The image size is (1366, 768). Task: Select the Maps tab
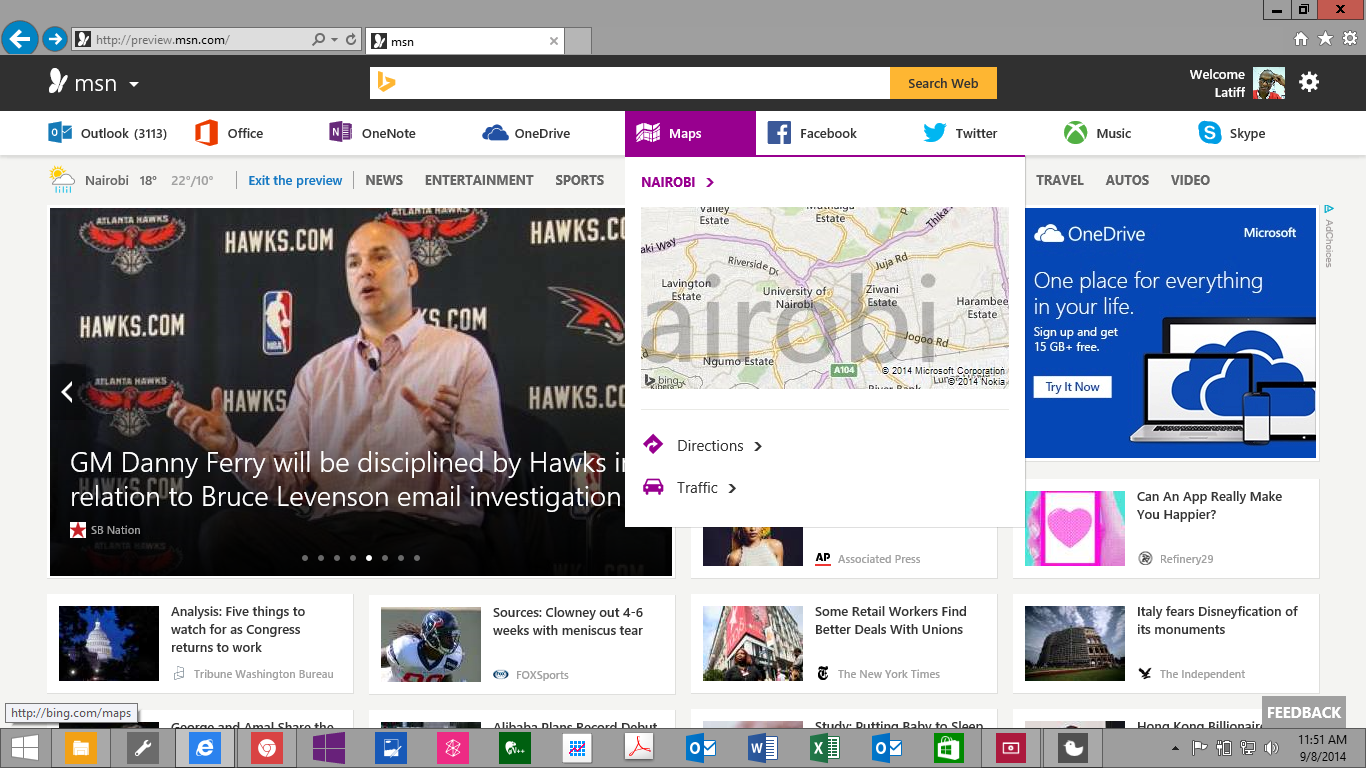[x=690, y=133]
